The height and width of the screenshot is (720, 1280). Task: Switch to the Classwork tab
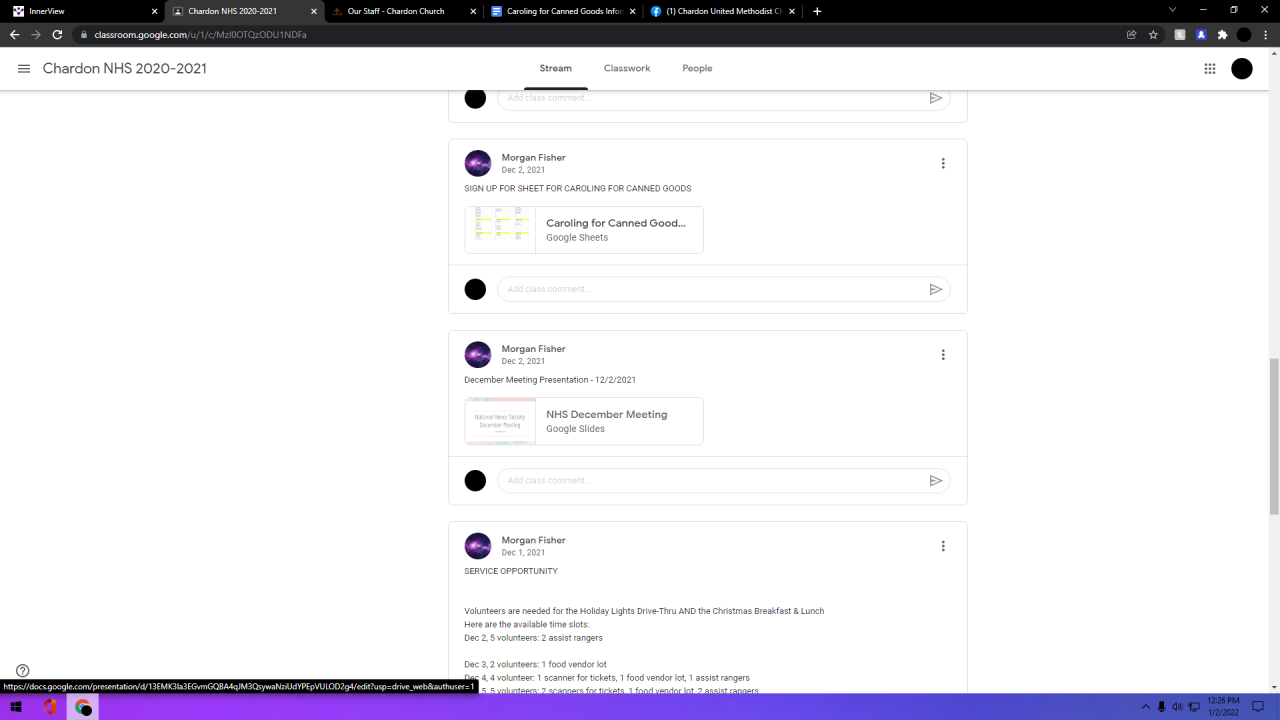[627, 69]
